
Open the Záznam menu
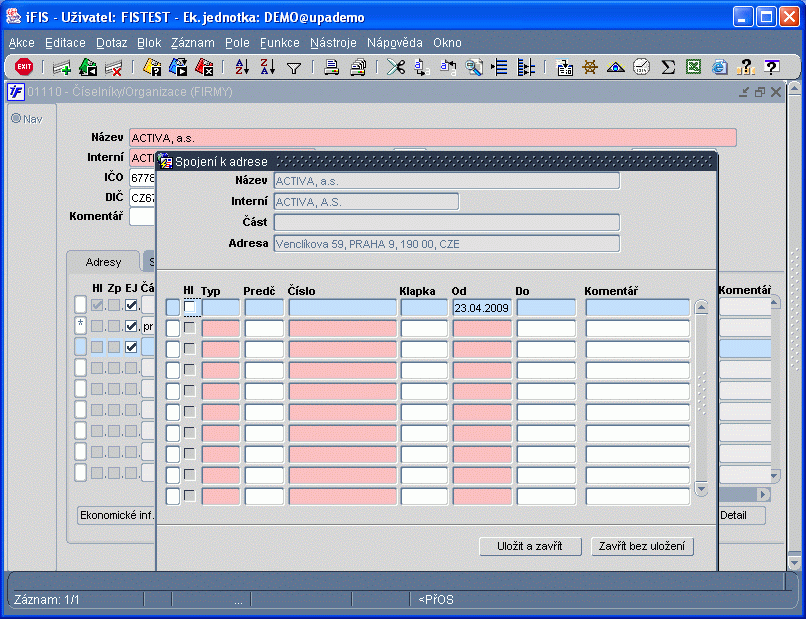tap(193, 43)
